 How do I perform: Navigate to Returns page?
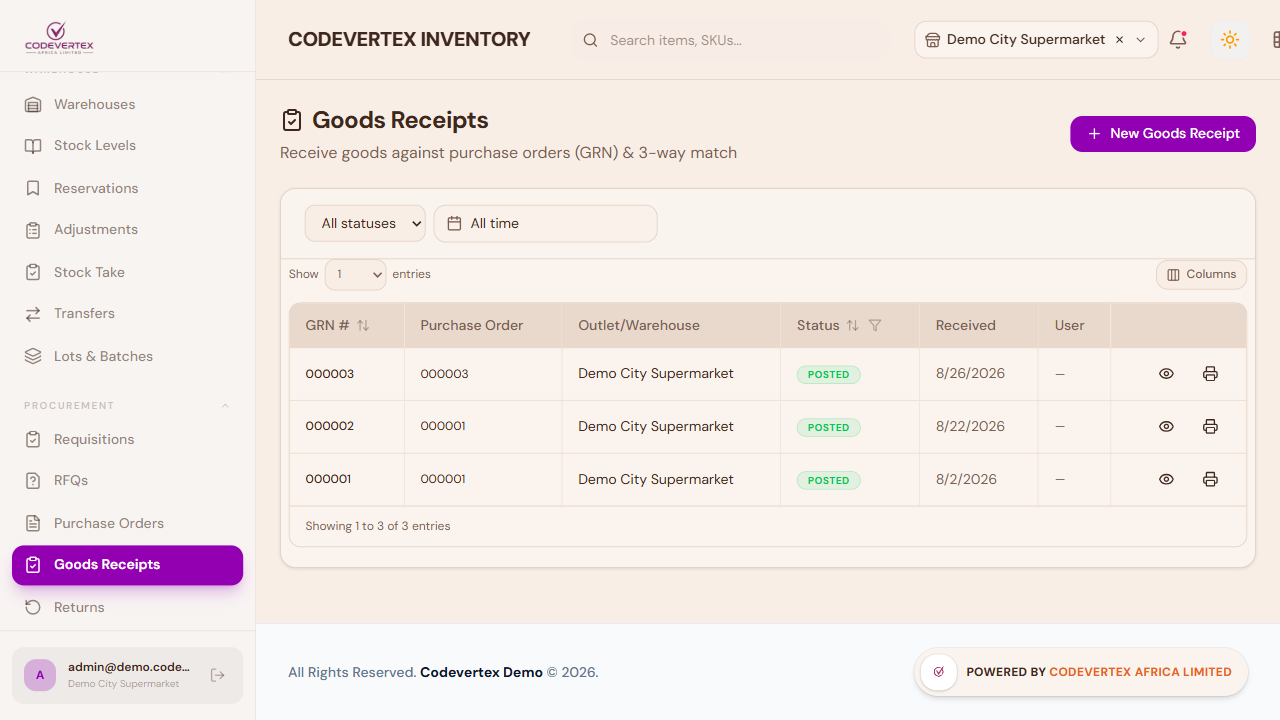(x=127, y=607)
